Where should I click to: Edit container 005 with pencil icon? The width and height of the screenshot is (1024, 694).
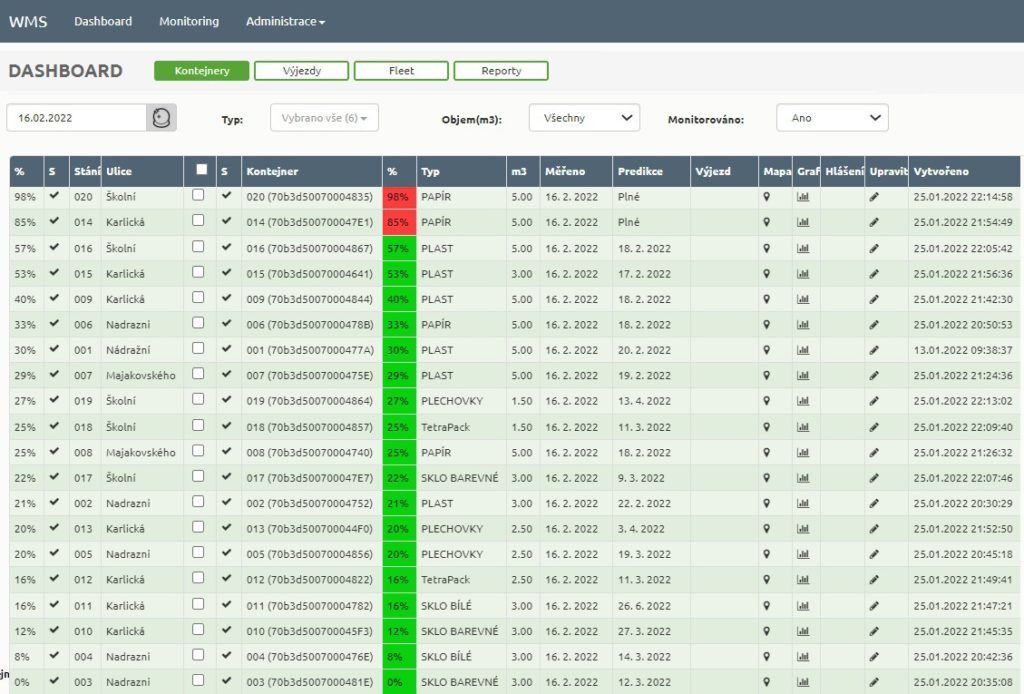(x=874, y=554)
